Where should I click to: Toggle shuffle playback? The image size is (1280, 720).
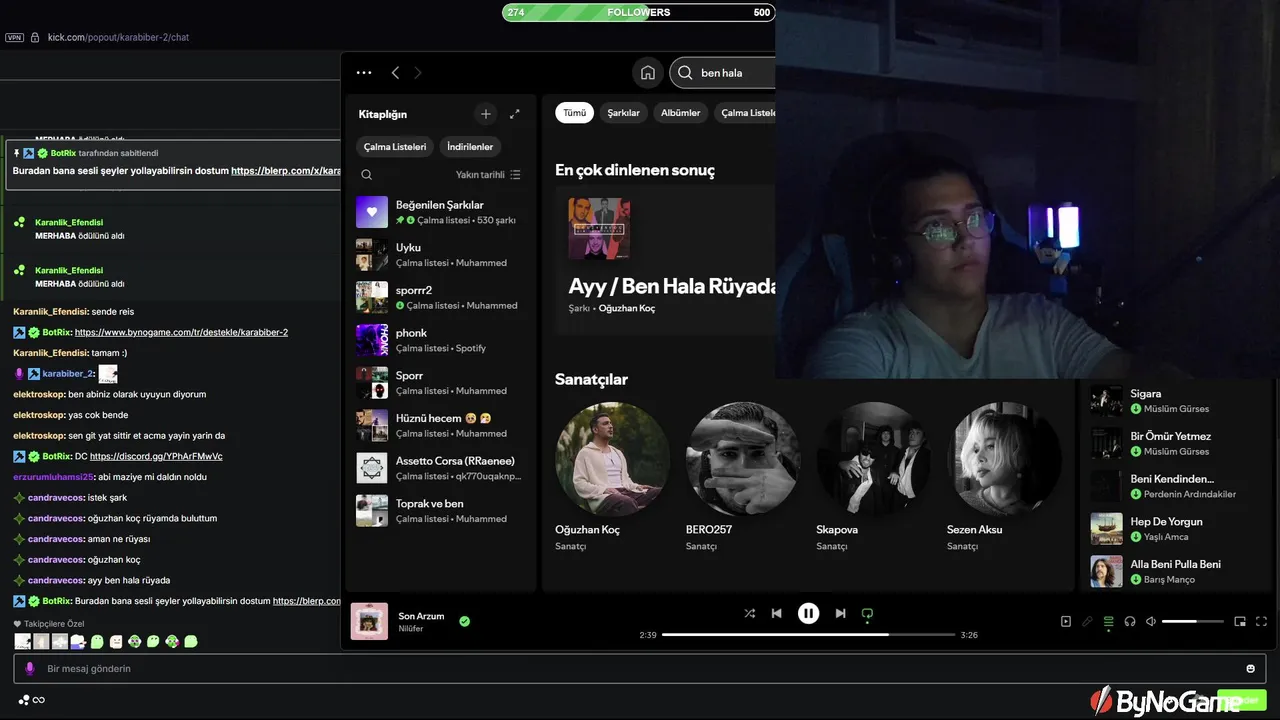click(750, 613)
